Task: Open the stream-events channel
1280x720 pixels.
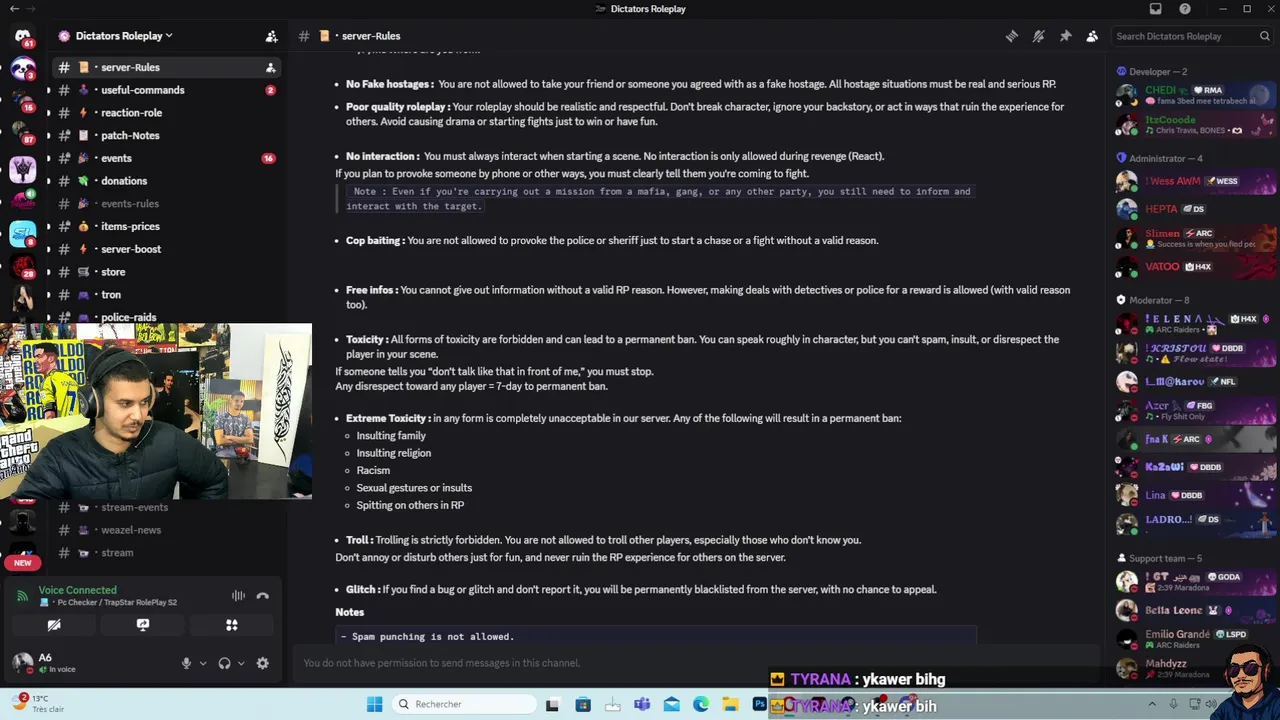Action: click(166, 507)
